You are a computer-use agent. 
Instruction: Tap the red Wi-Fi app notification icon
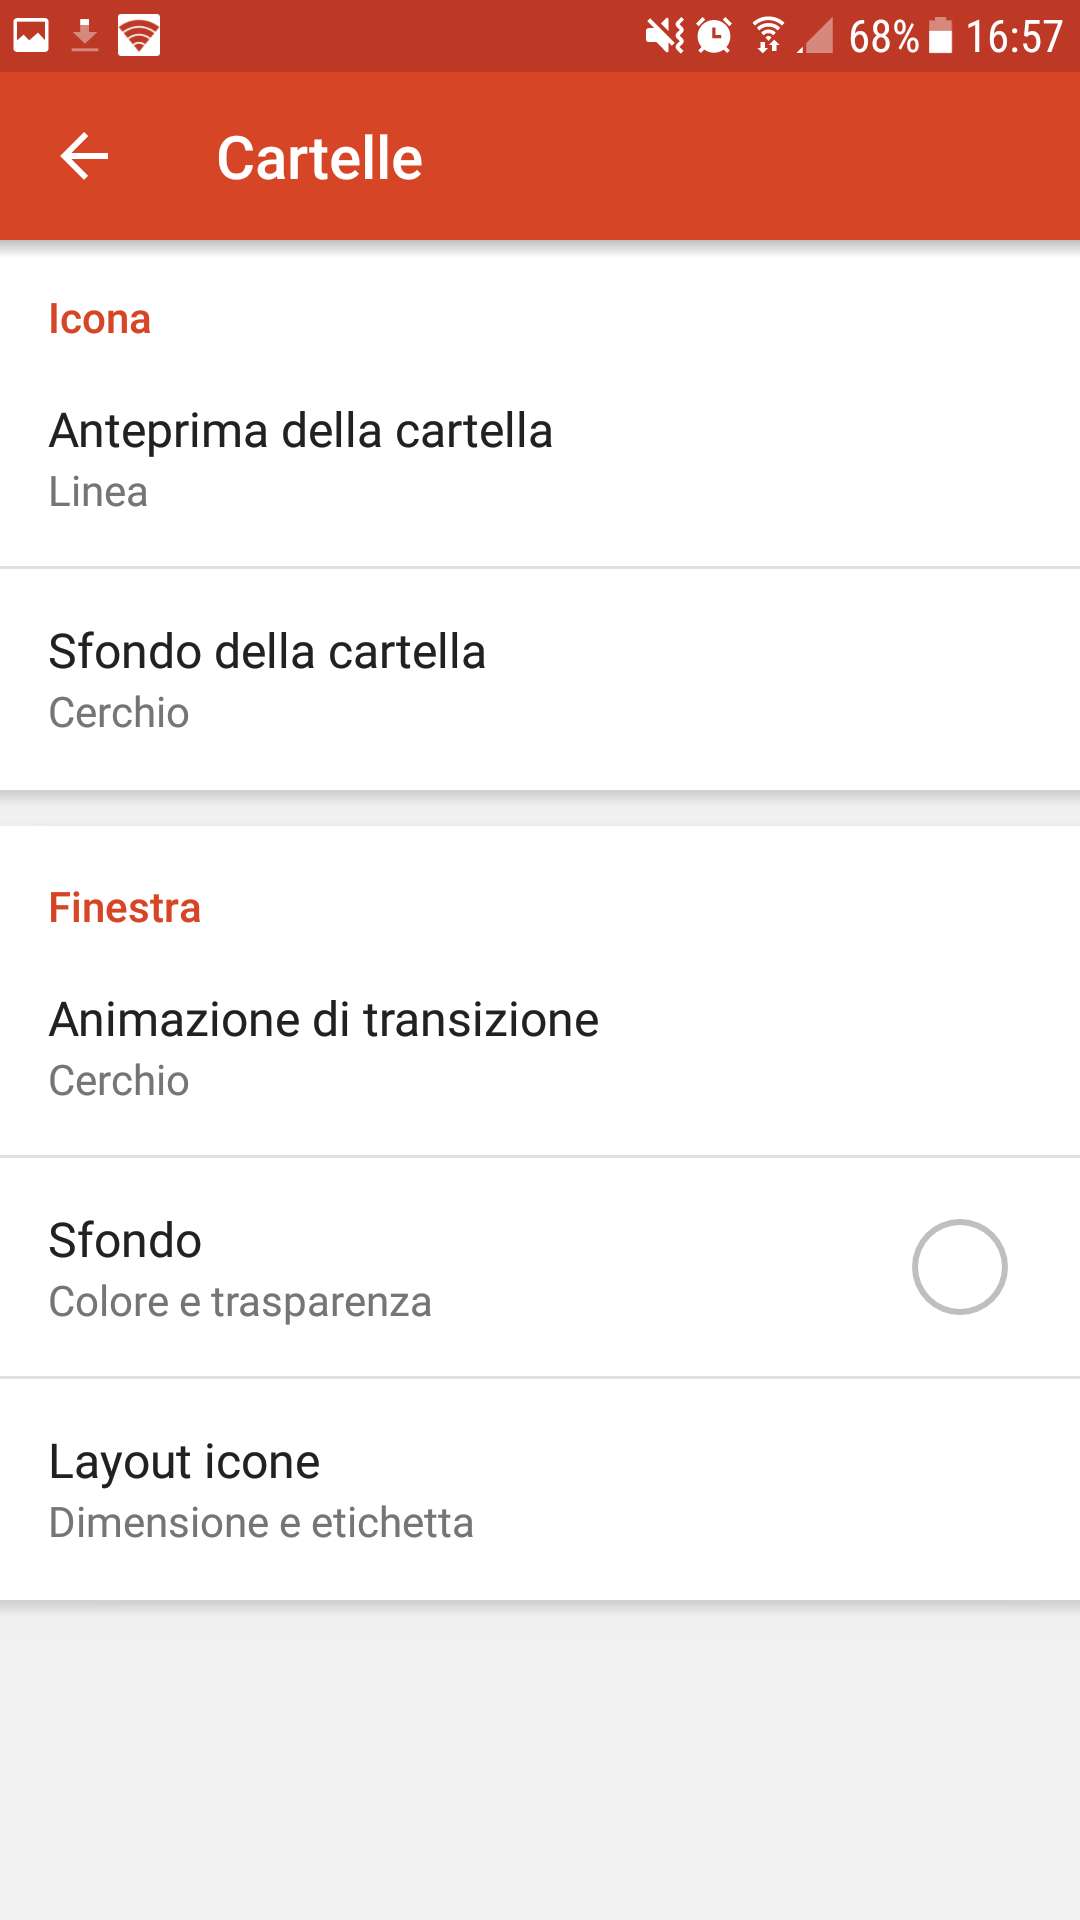(x=139, y=36)
